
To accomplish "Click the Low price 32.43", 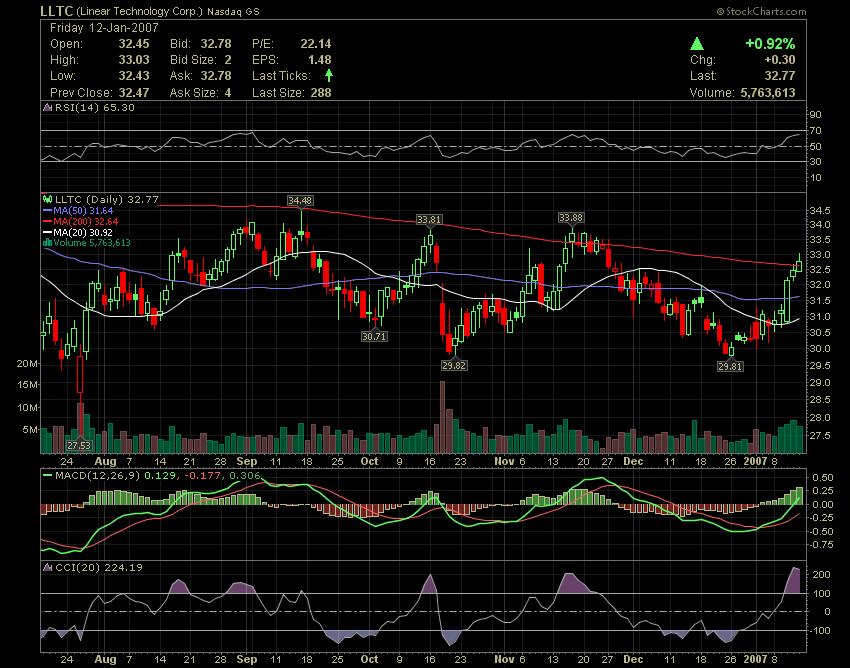I will [134, 76].
